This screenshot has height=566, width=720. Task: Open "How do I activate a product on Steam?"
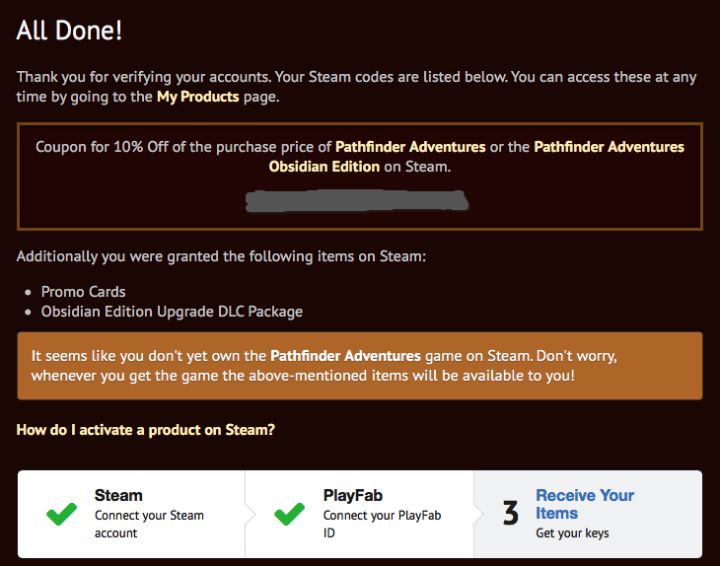(146, 430)
